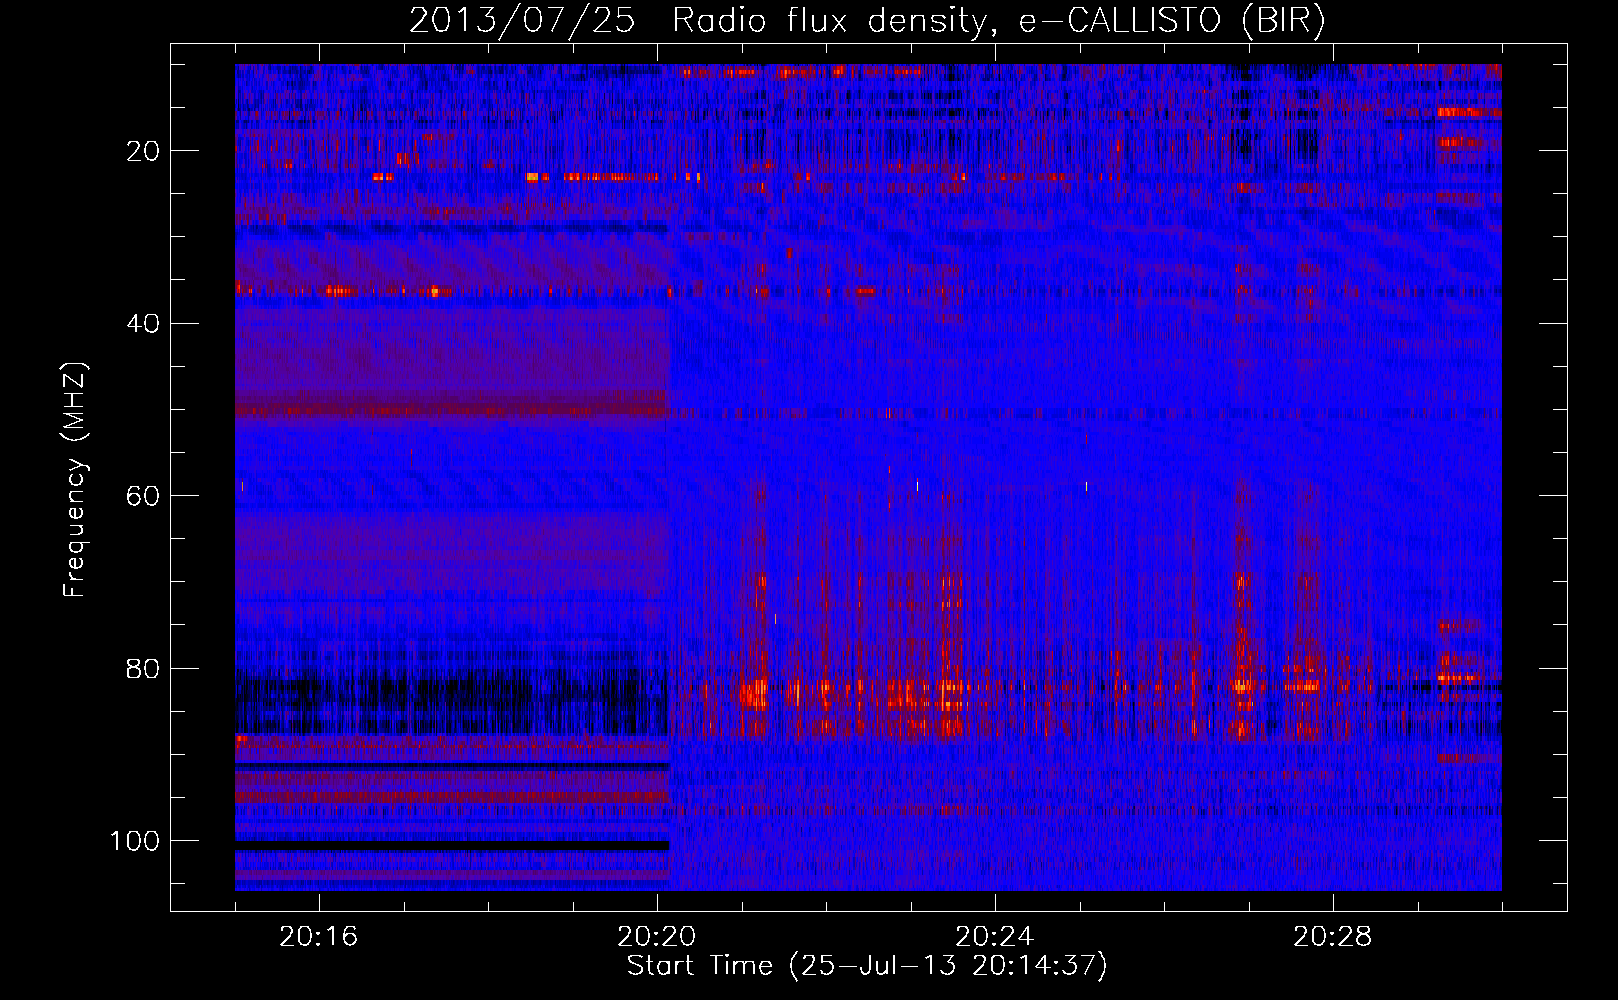Click the 20:16 time tick label
Screen dimensions: 1618x1000
click(x=318, y=937)
